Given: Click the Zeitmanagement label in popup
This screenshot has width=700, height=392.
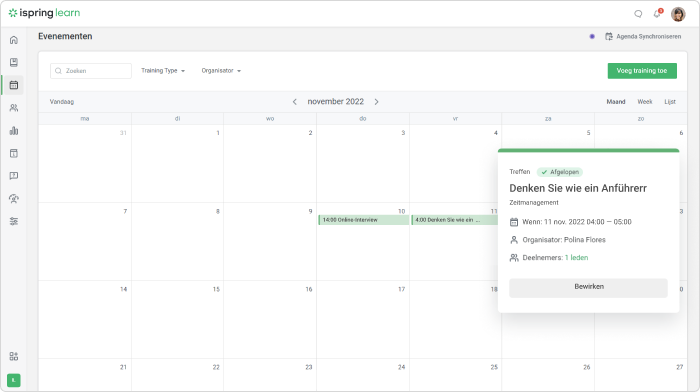Looking at the screenshot, I should coord(534,203).
